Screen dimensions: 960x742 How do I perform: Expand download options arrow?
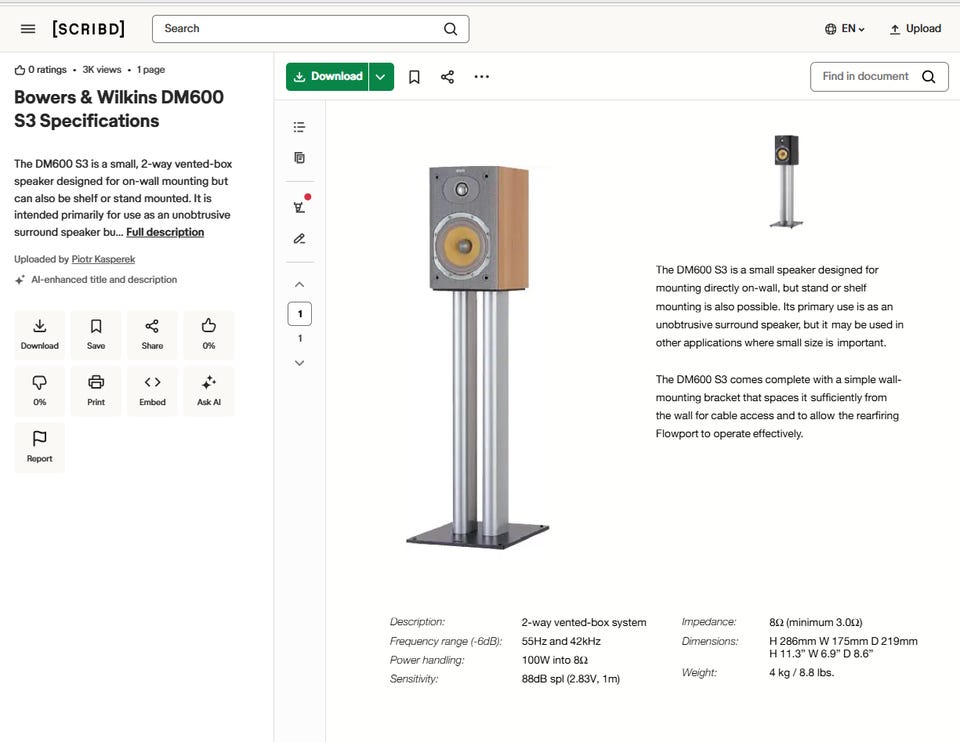point(381,77)
